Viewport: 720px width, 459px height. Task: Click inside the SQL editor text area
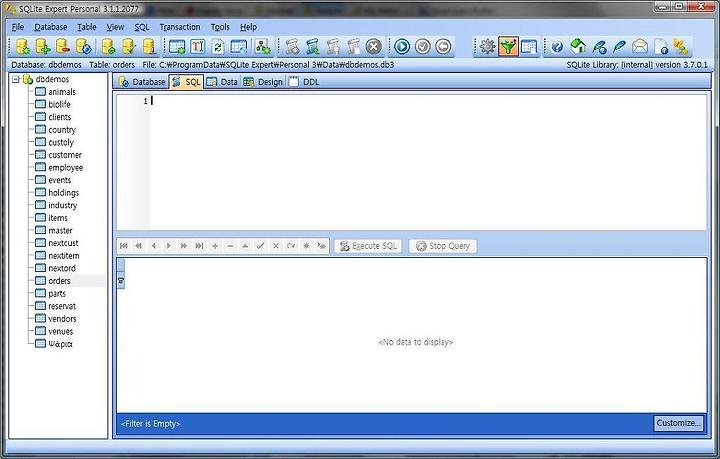428,162
